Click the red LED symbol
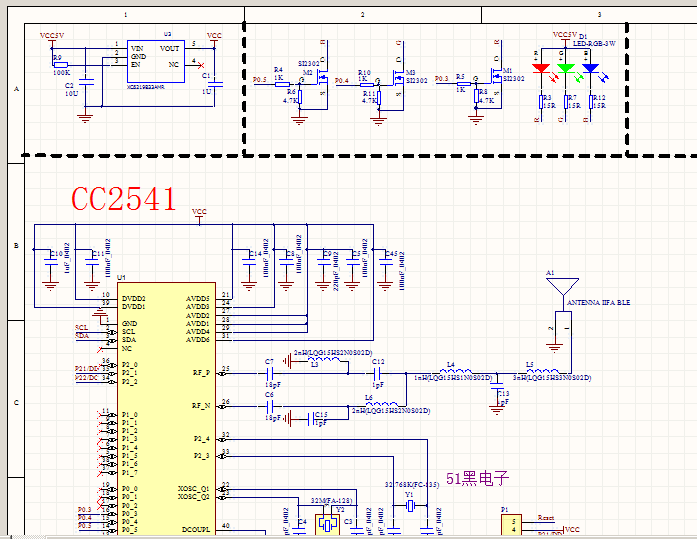The height and width of the screenshot is (539, 697). tap(541, 68)
